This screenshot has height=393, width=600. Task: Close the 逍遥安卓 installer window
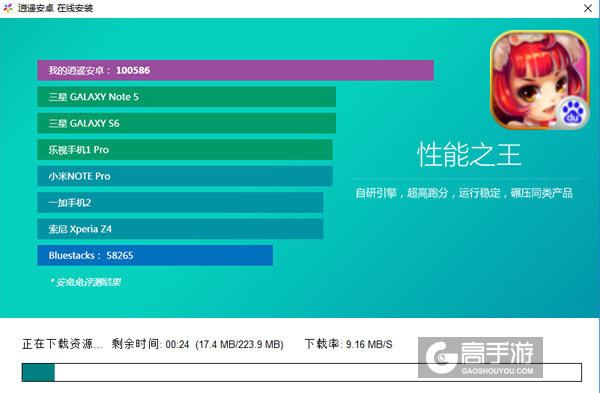coord(588,8)
